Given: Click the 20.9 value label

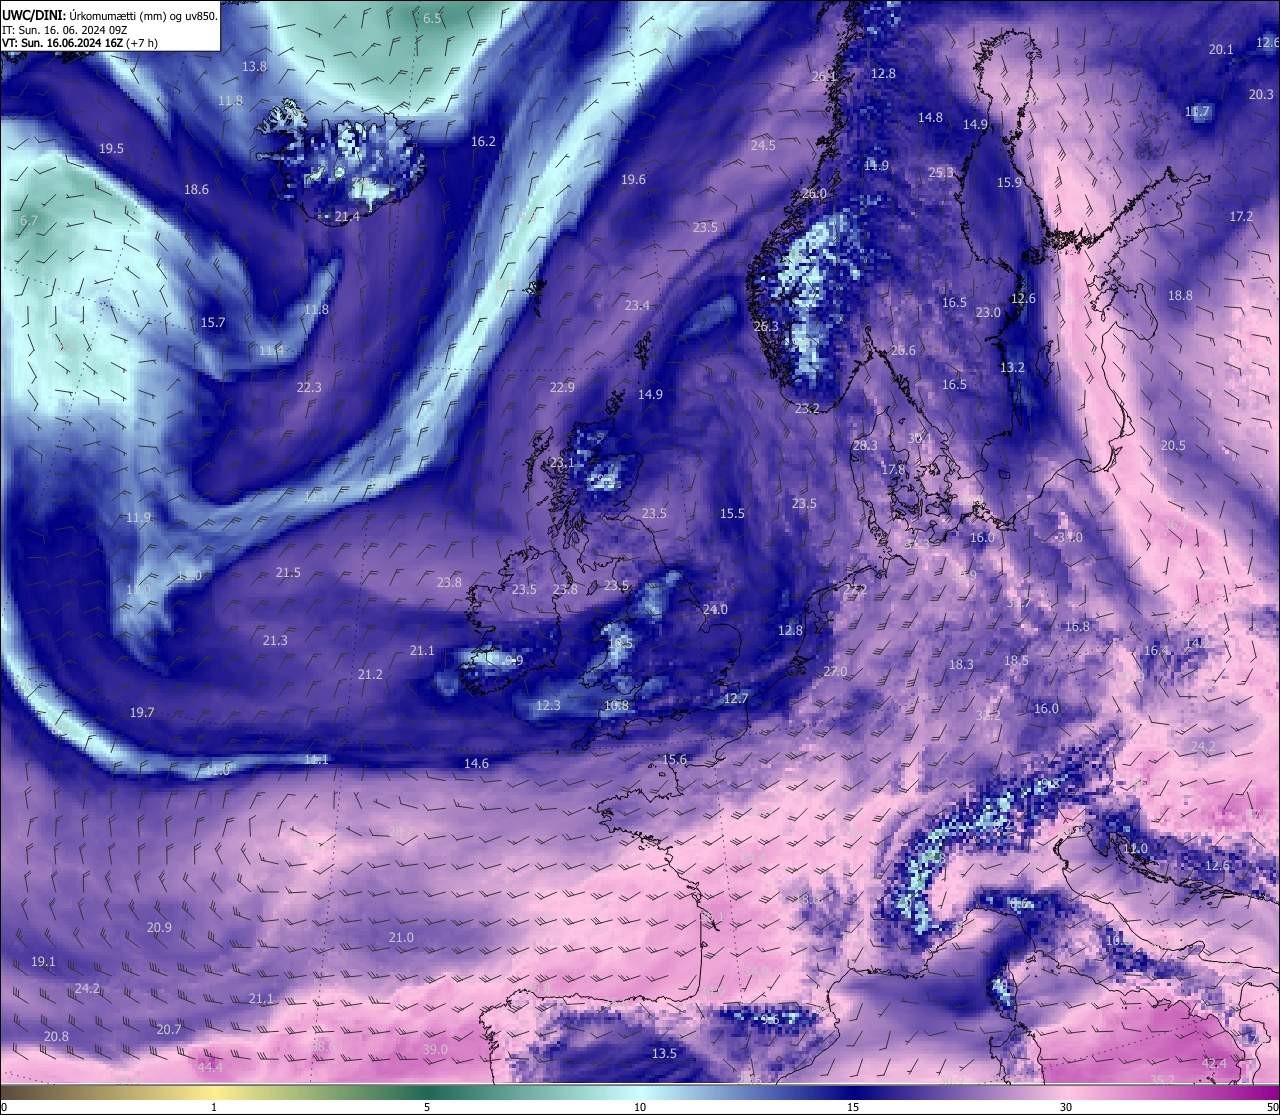Looking at the screenshot, I should tap(159, 928).
